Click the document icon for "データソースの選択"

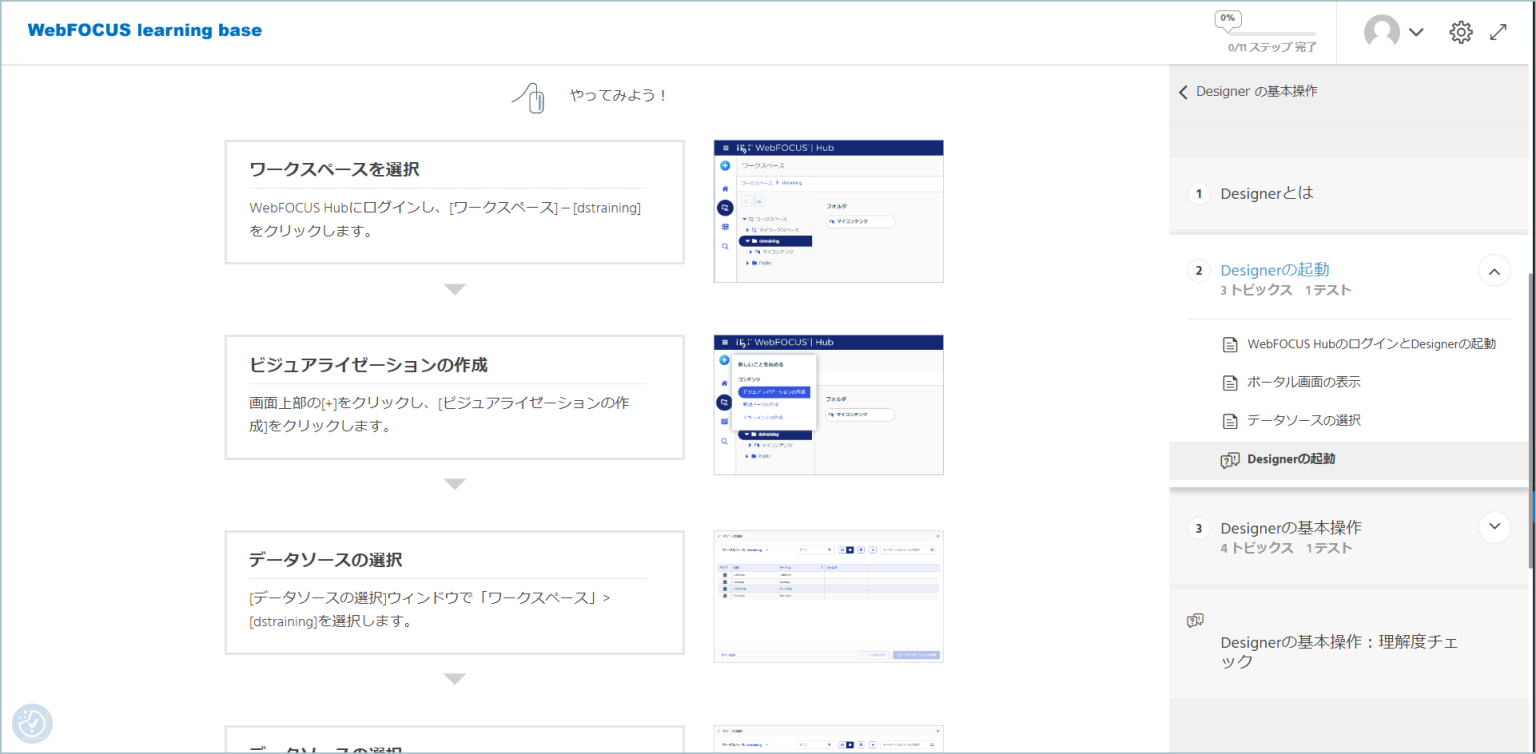[1229, 420]
